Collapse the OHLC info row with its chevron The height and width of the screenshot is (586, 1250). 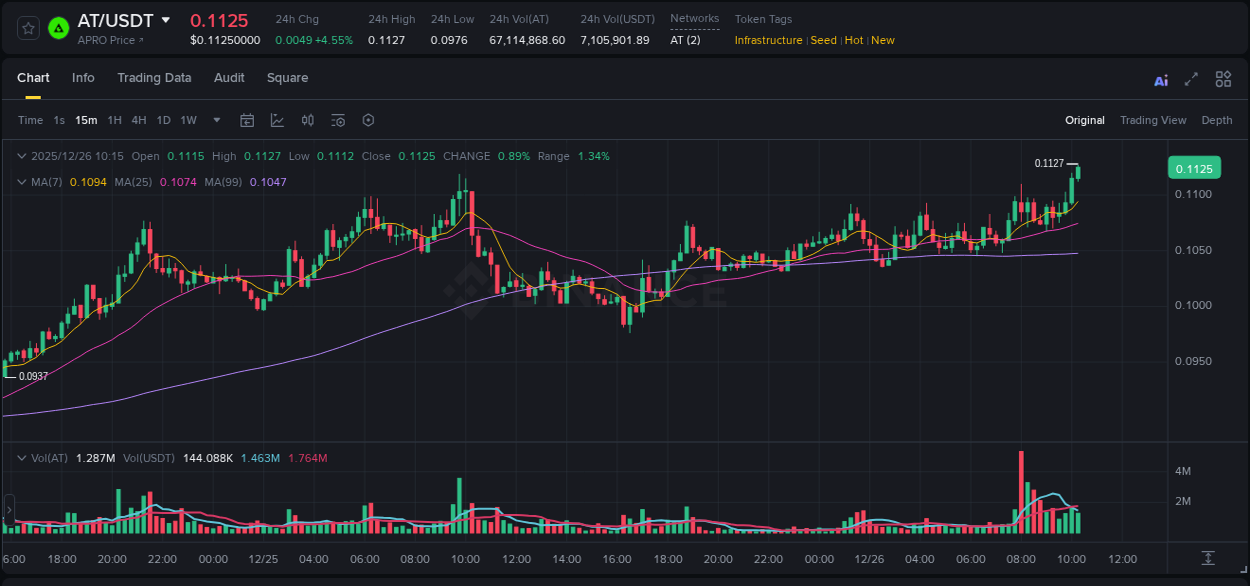coord(21,156)
